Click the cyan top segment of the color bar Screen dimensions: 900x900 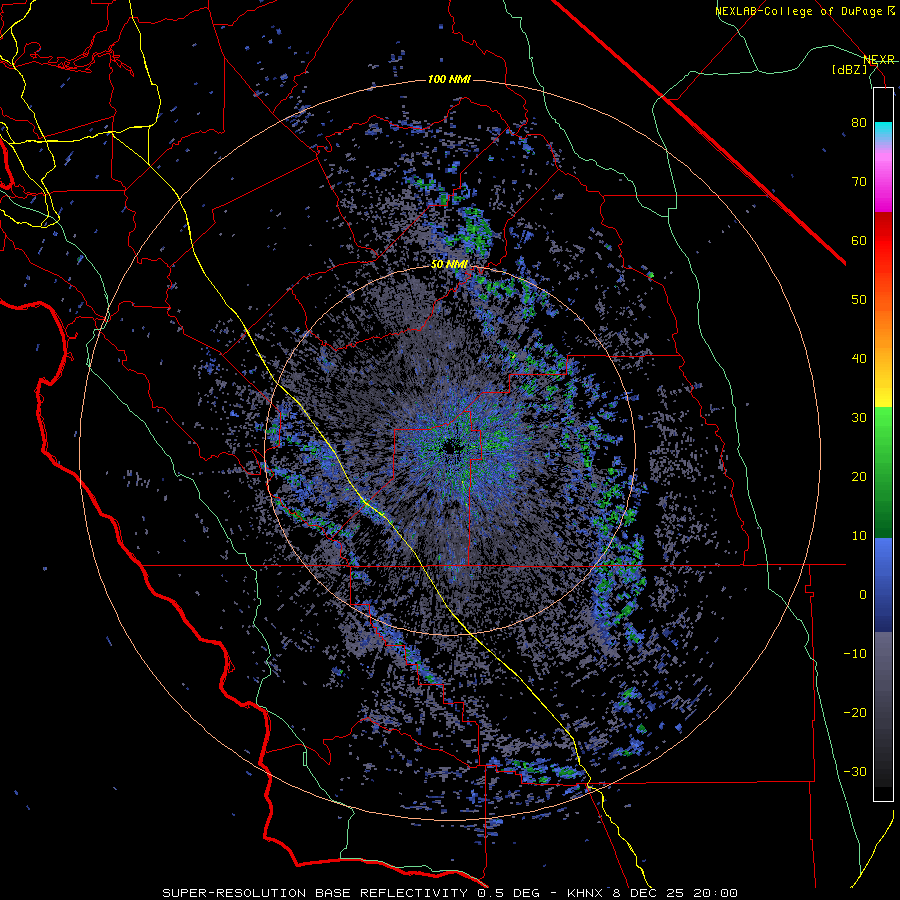coord(883,130)
